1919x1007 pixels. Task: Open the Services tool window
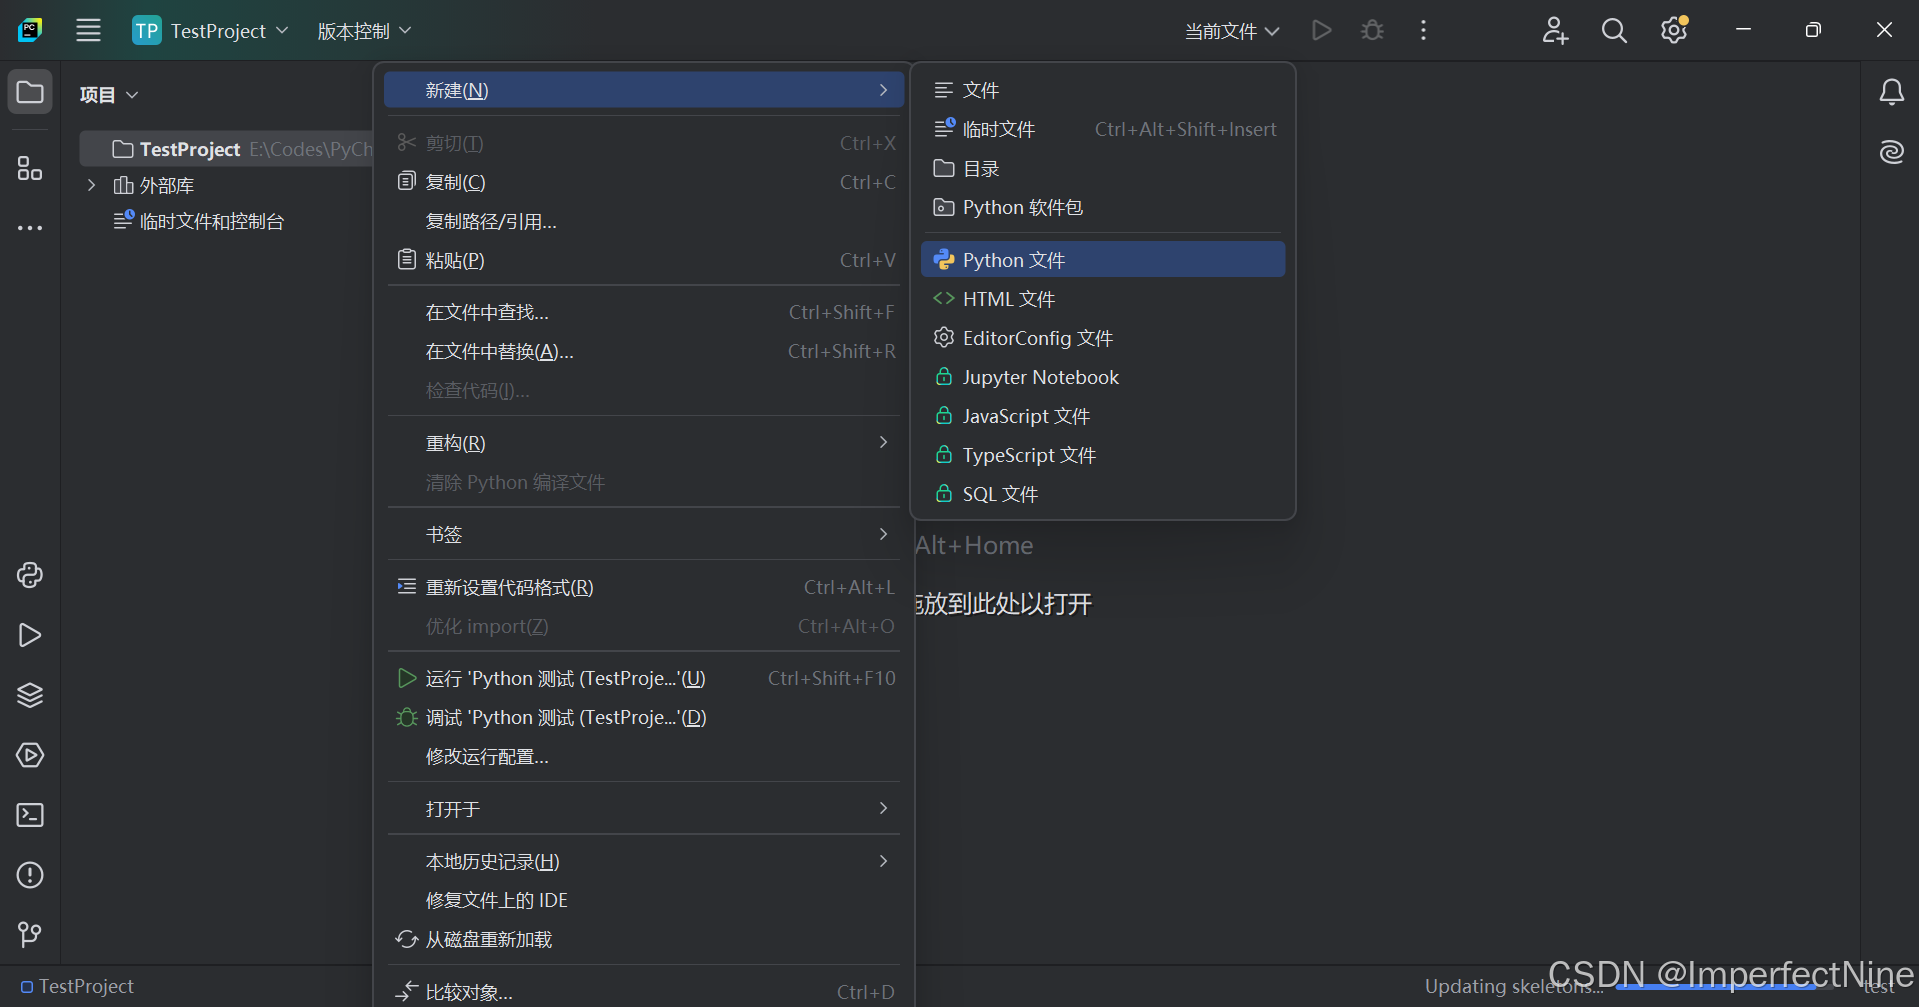[30, 755]
